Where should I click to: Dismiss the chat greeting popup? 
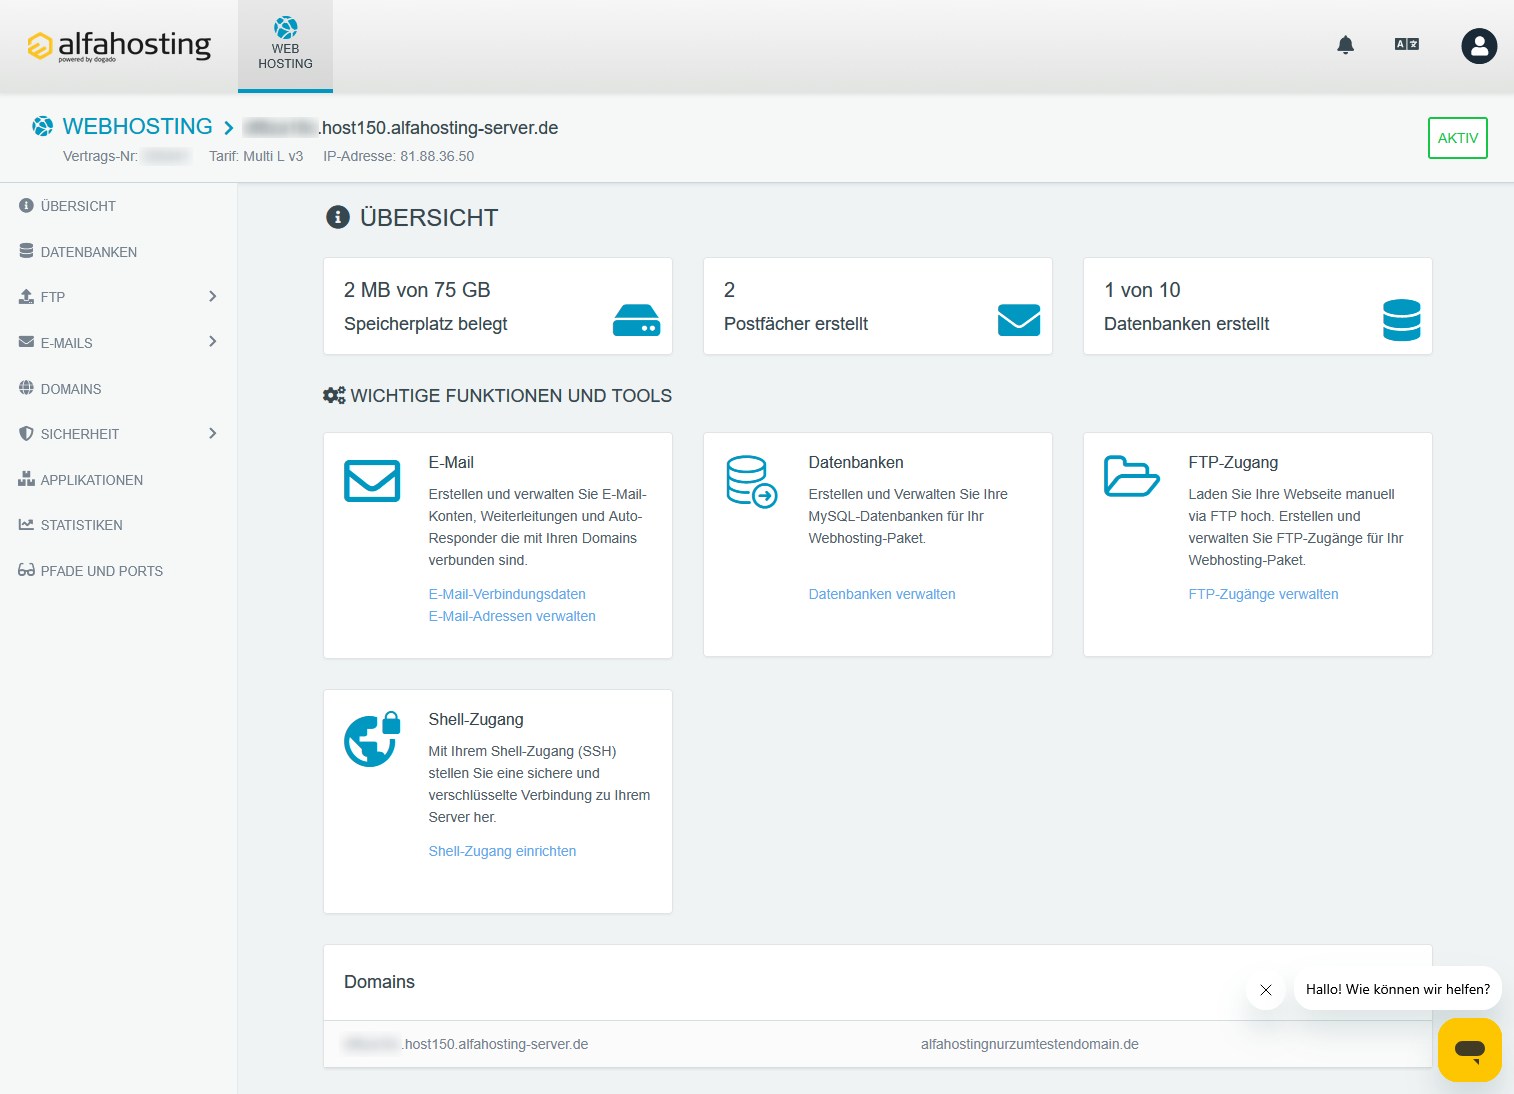pos(1265,990)
